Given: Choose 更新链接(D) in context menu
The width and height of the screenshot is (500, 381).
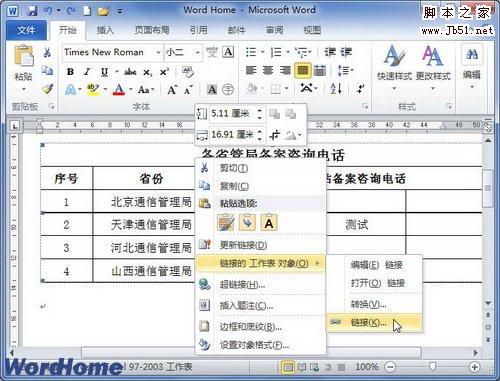Looking at the screenshot, I should tap(260, 245).
